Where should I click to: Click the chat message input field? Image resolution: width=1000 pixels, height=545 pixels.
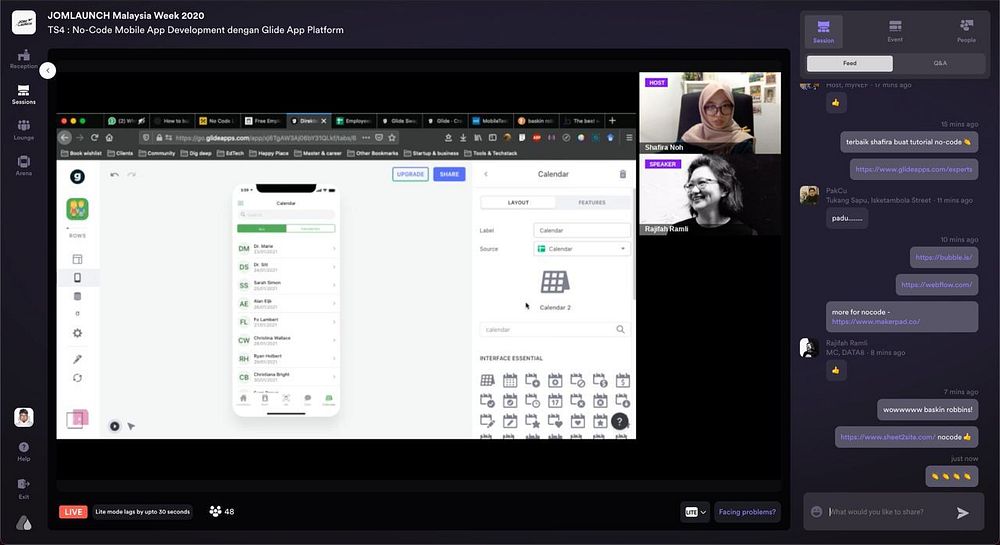(888, 512)
